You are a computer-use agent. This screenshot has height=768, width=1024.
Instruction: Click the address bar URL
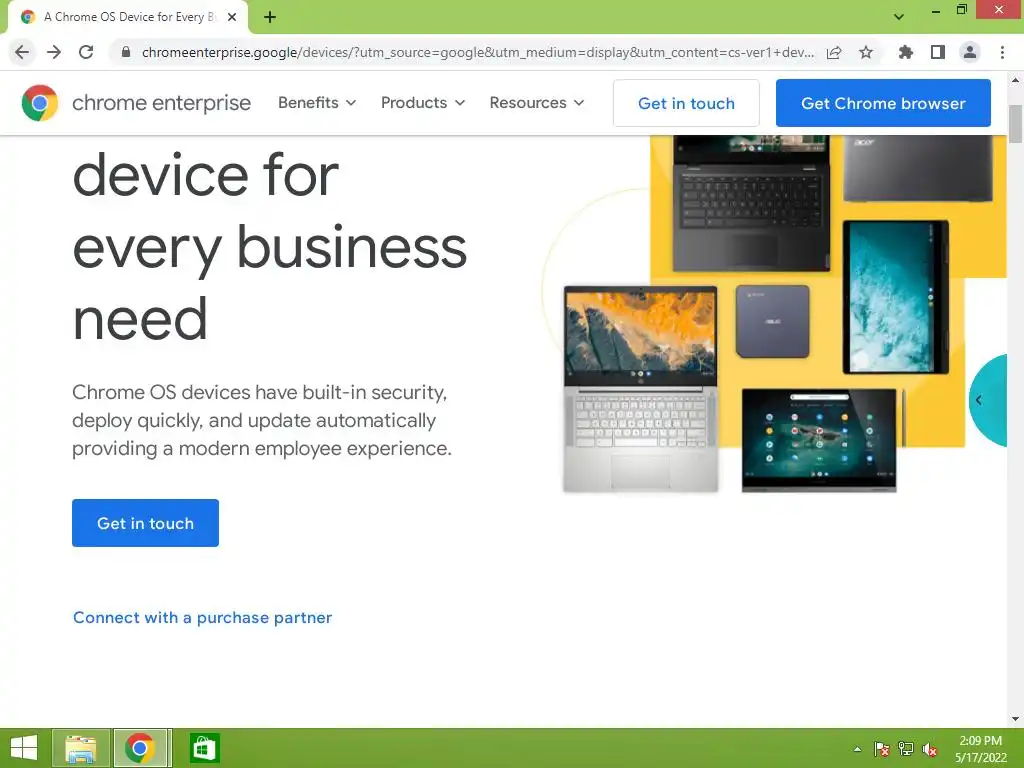click(477, 52)
